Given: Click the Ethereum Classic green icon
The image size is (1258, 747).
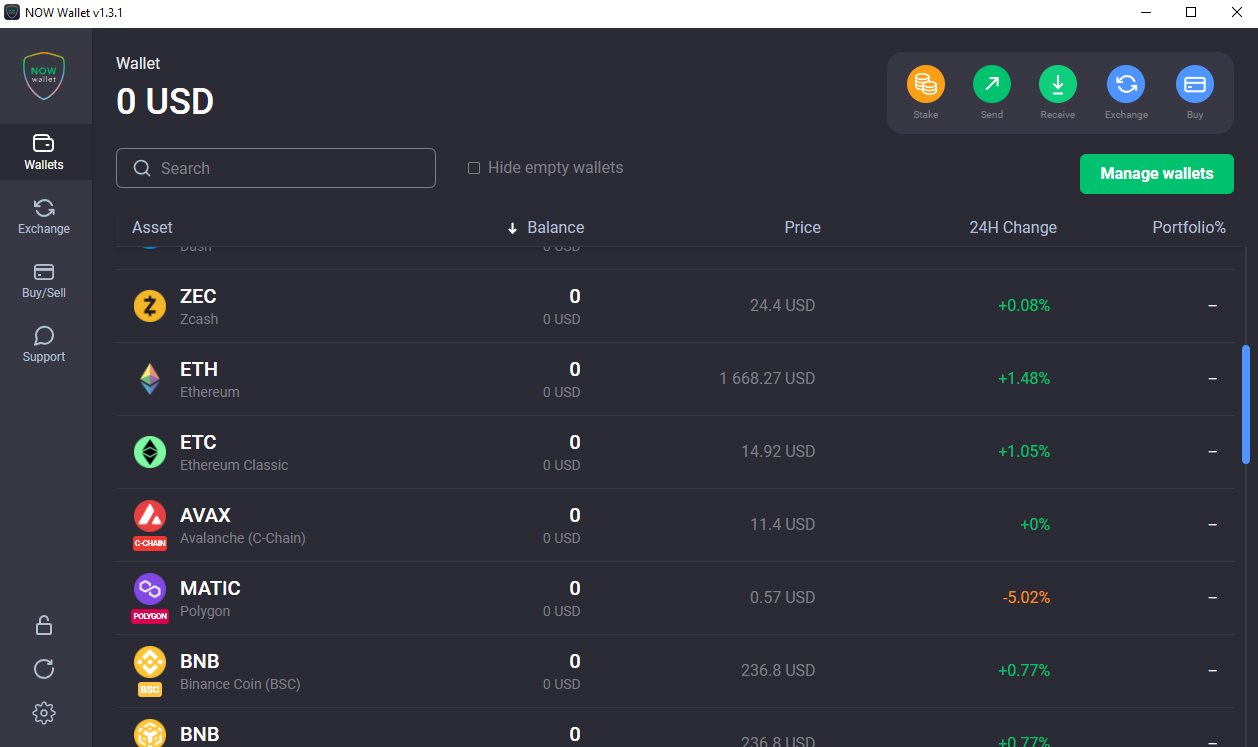Looking at the screenshot, I should [150, 452].
